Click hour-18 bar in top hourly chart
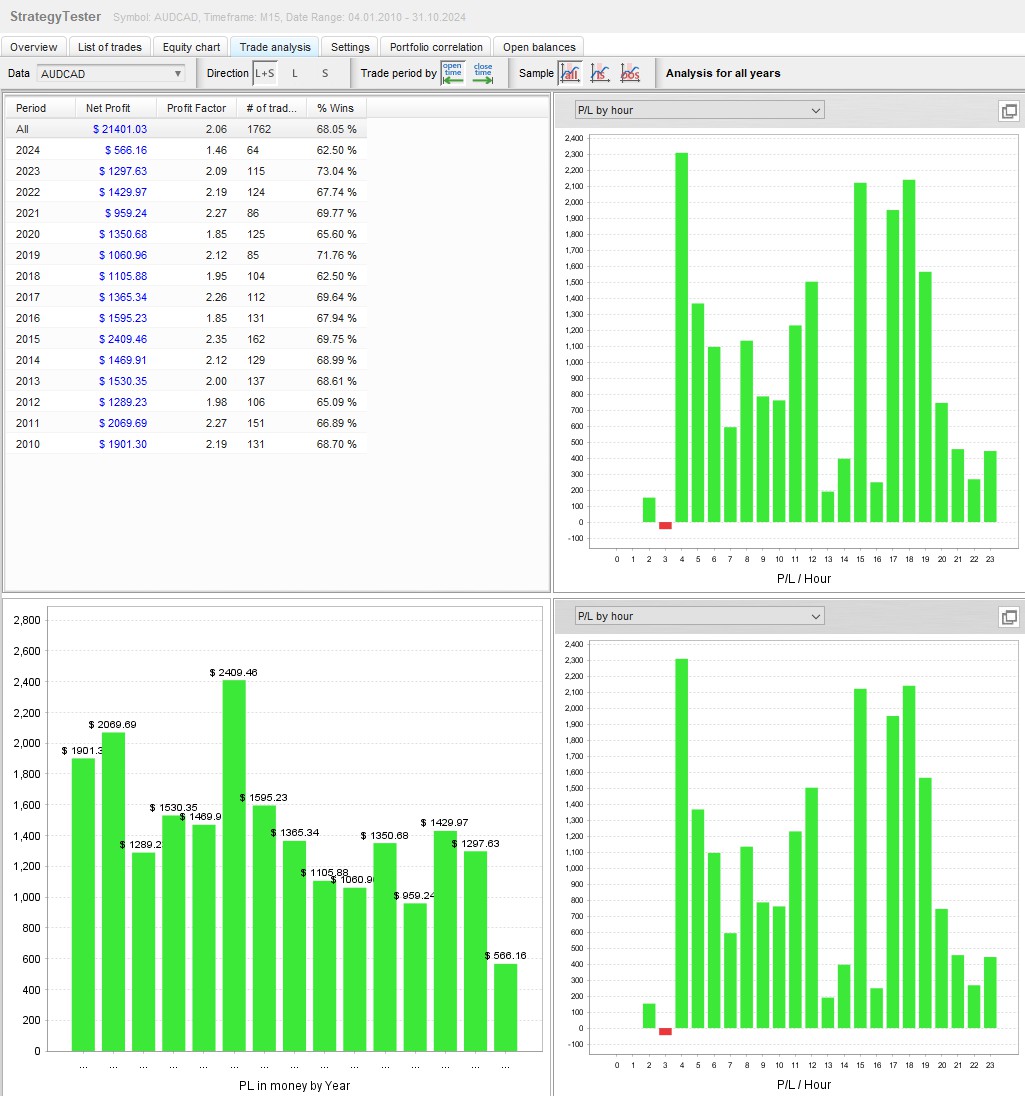The height and width of the screenshot is (1096, 1025). 909,351
